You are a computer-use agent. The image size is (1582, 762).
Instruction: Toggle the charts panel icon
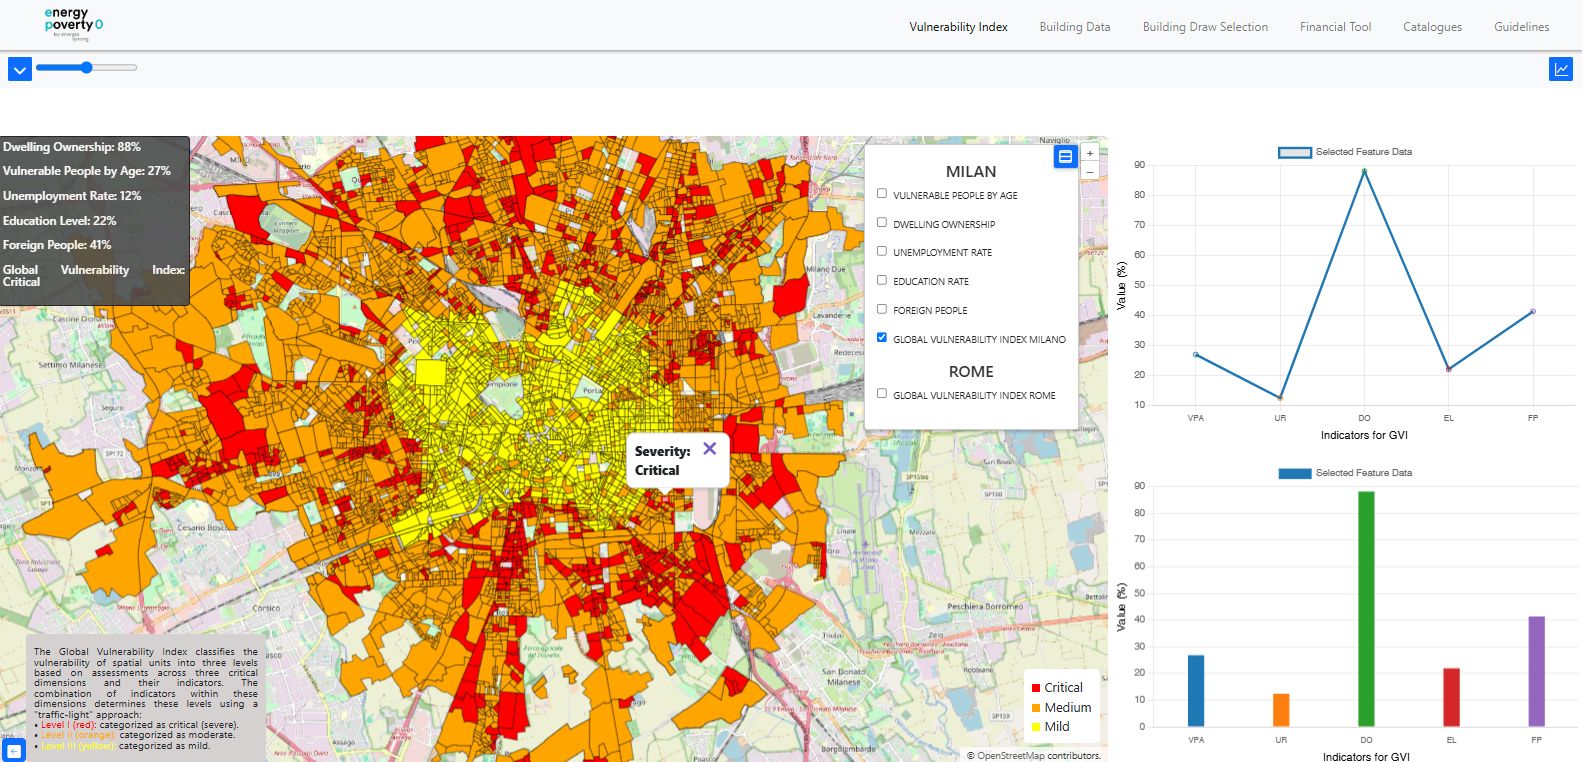[x=1560, y=69]
